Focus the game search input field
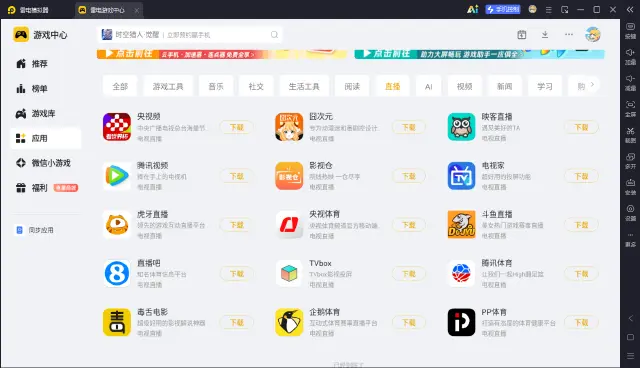Viewport: 640px width, 368px height. coord(190,35)
